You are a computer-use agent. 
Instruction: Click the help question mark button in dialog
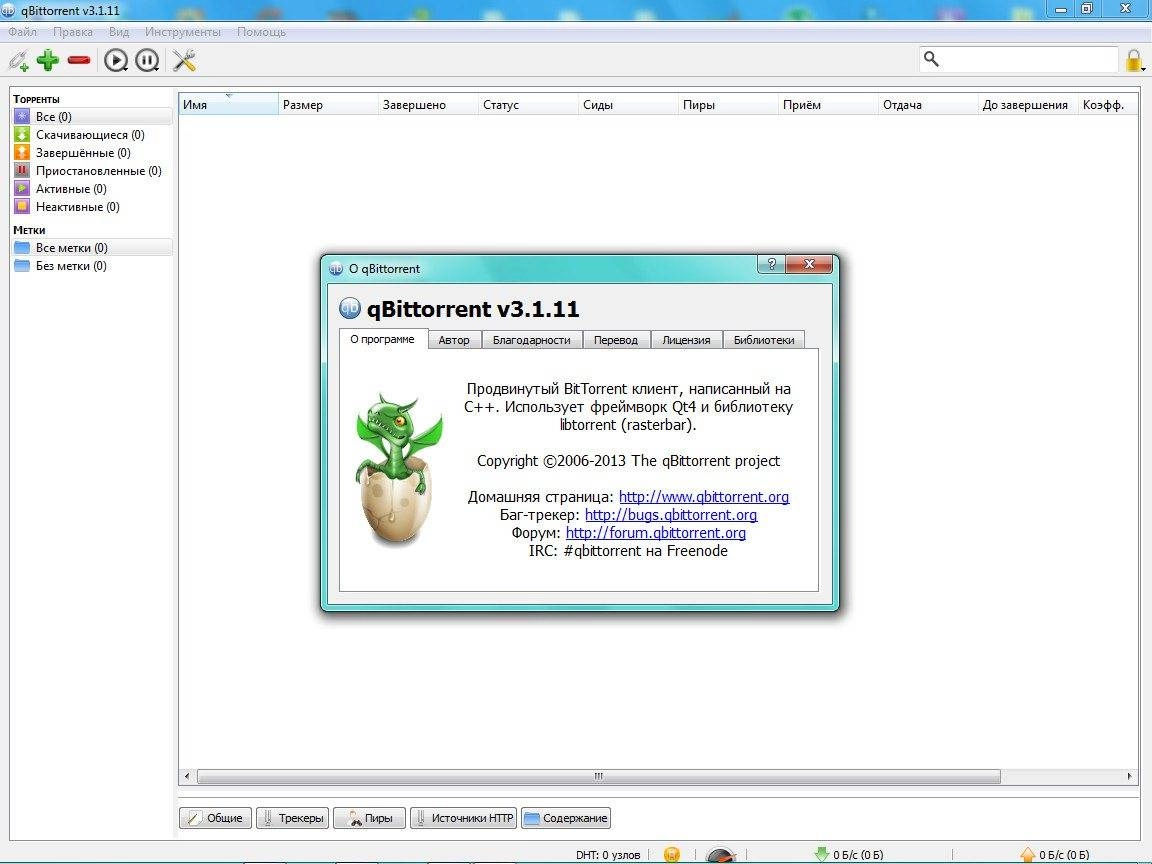tap(771, 264)
